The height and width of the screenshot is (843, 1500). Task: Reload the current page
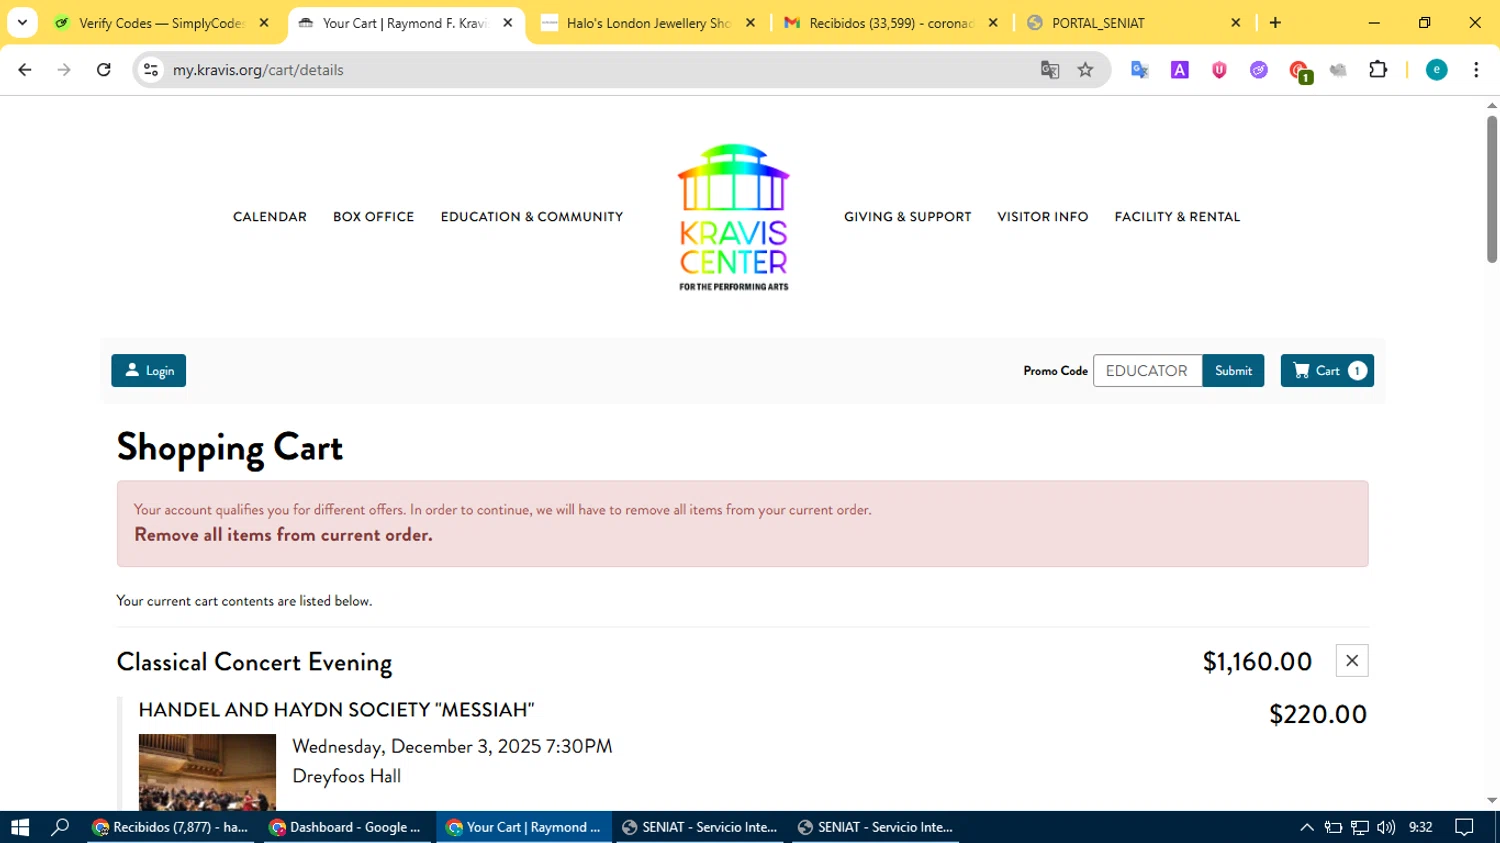tap(104, 70)
